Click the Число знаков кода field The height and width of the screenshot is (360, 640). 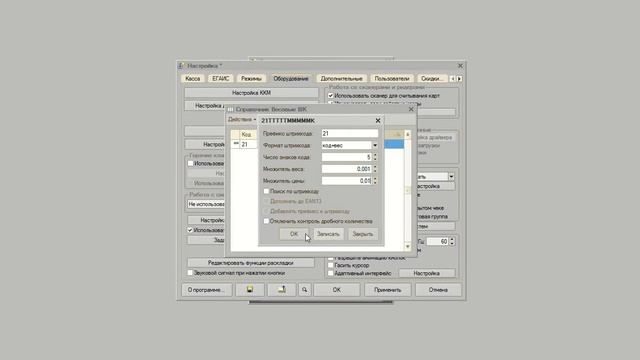(347, 157)
